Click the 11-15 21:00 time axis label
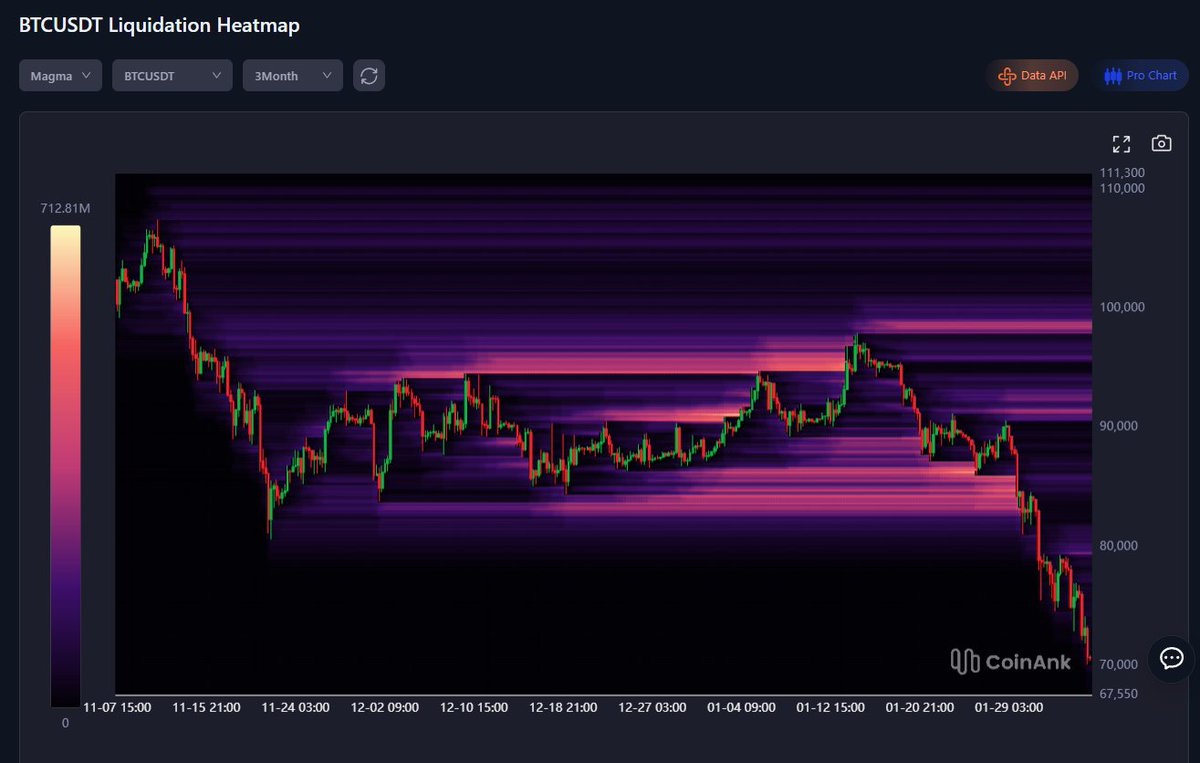The height and width of the screenshot is (763, 1200). [206, 708]
